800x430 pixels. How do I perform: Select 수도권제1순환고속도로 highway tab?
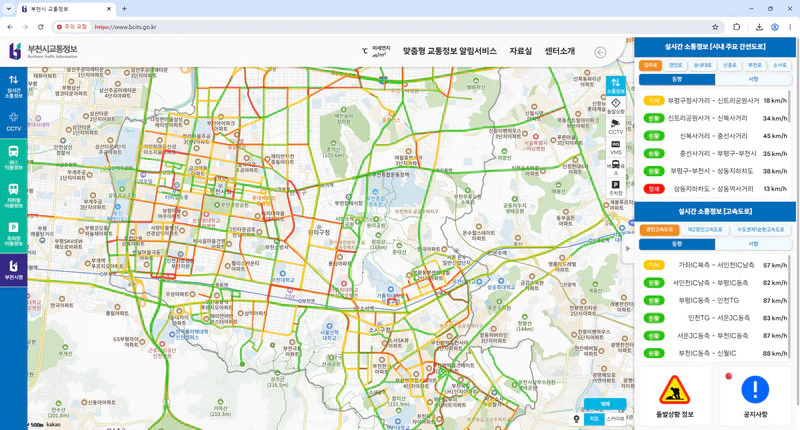(x=761, y=230)
